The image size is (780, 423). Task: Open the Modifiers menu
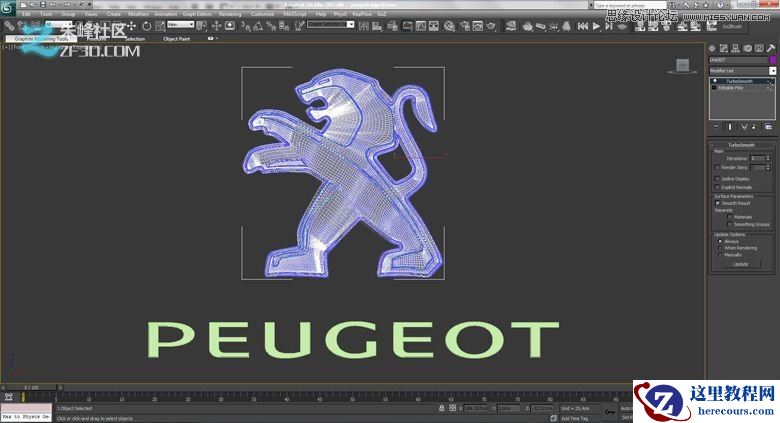tap(138, 14)
